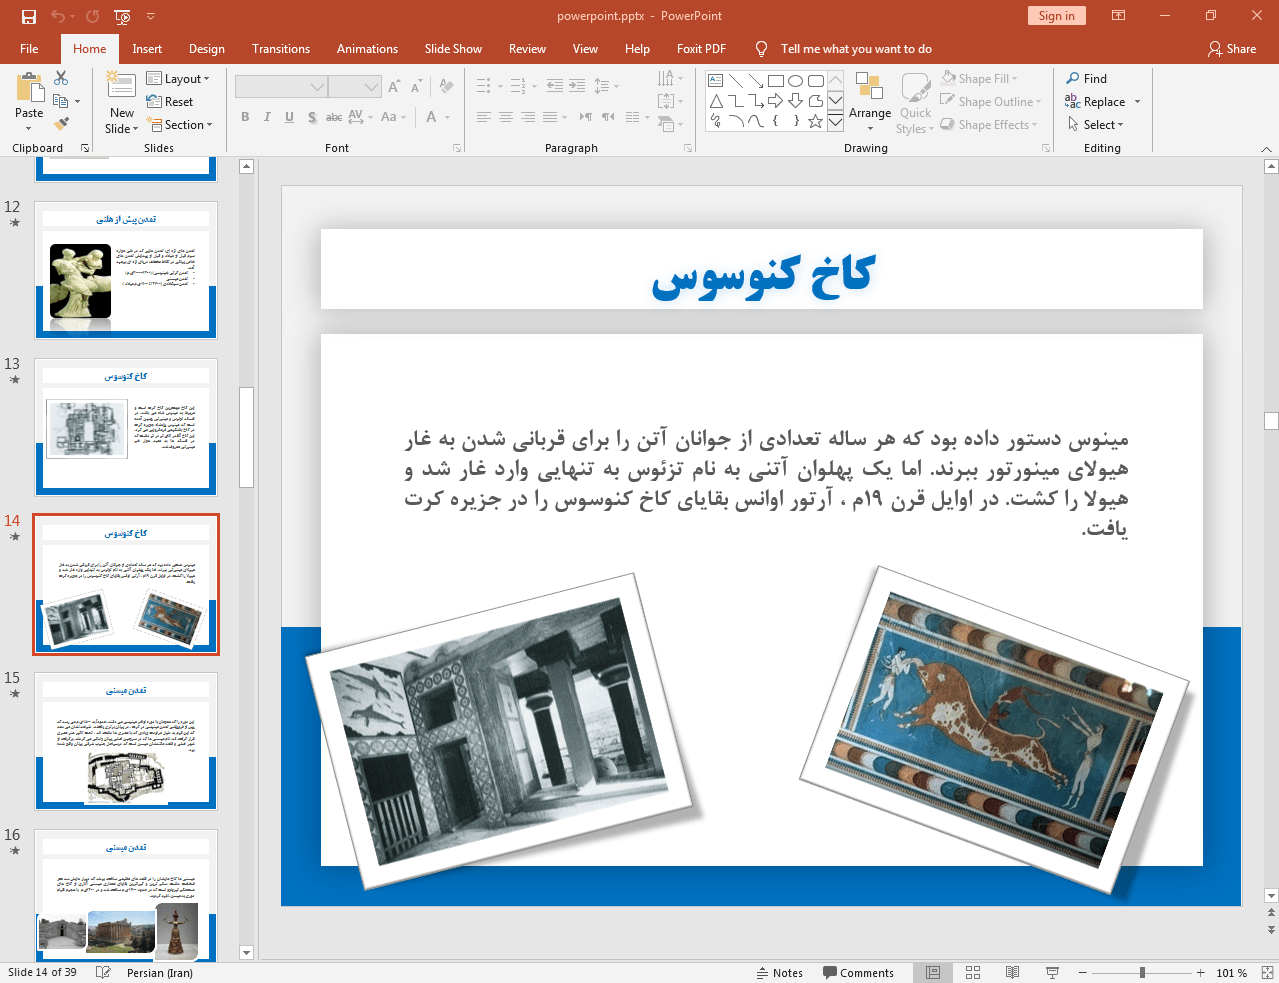Screen dimensions: 1279x983
Task: Click the Bullets list icon
Action: click(x=486, y=86)
